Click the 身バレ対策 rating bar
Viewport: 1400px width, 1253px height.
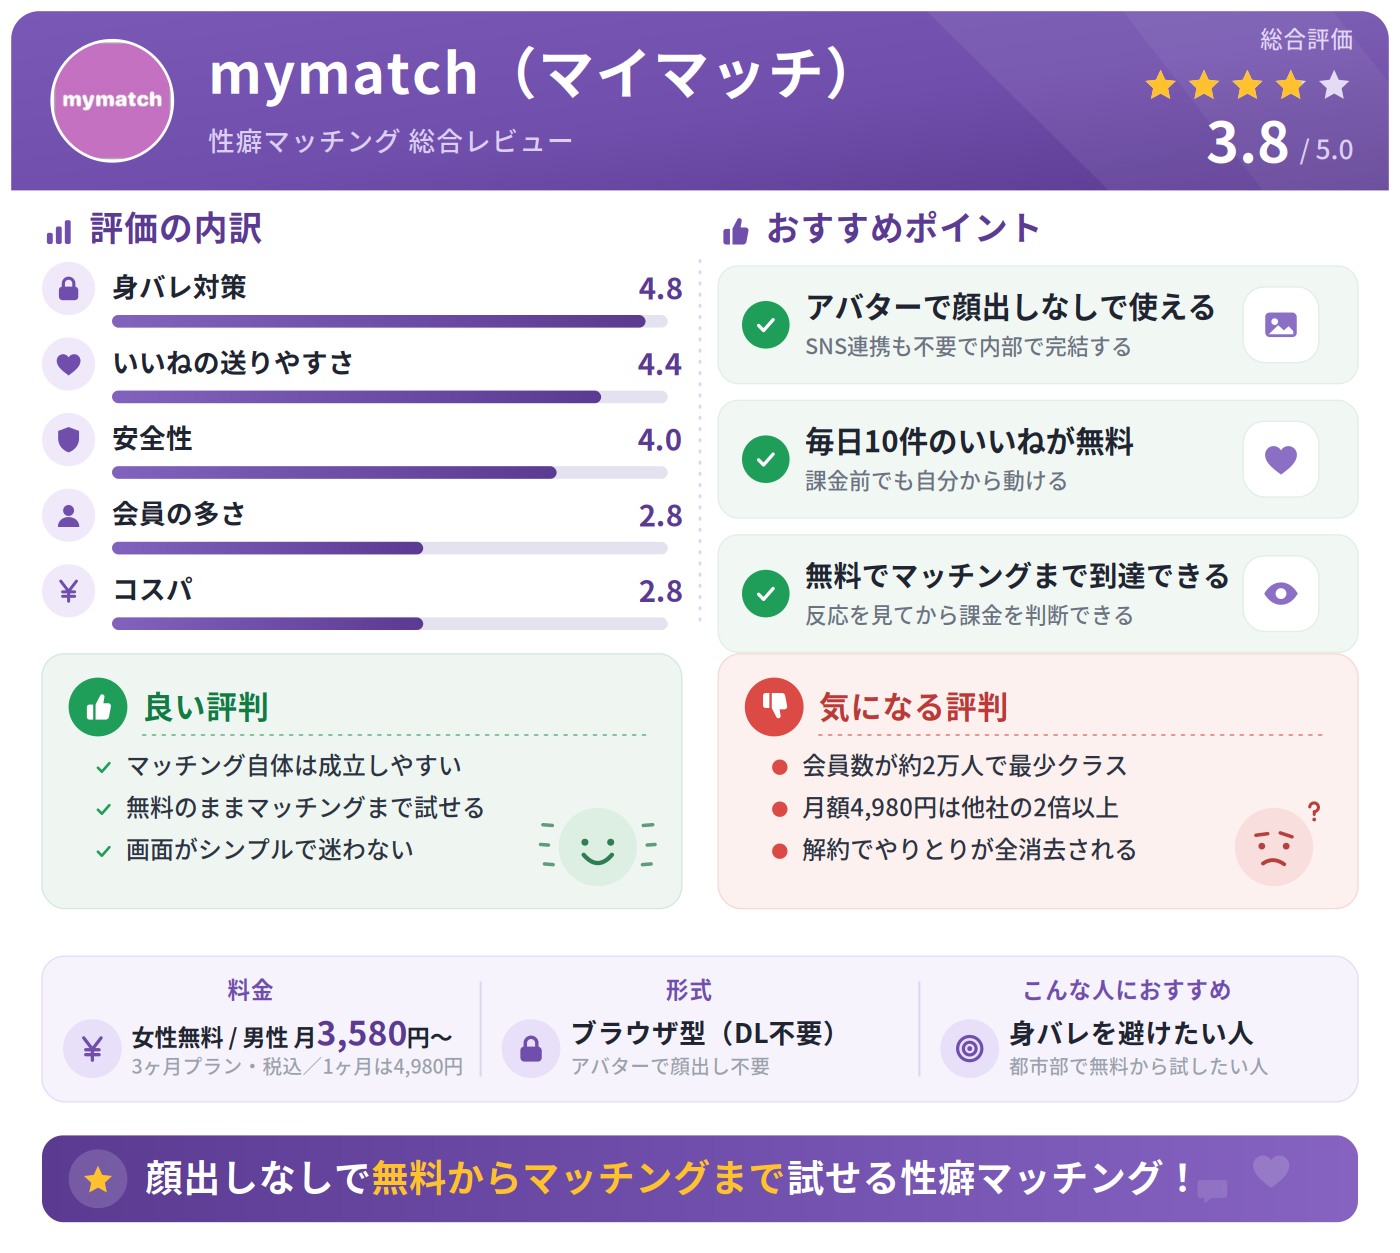tap(390, 322)
